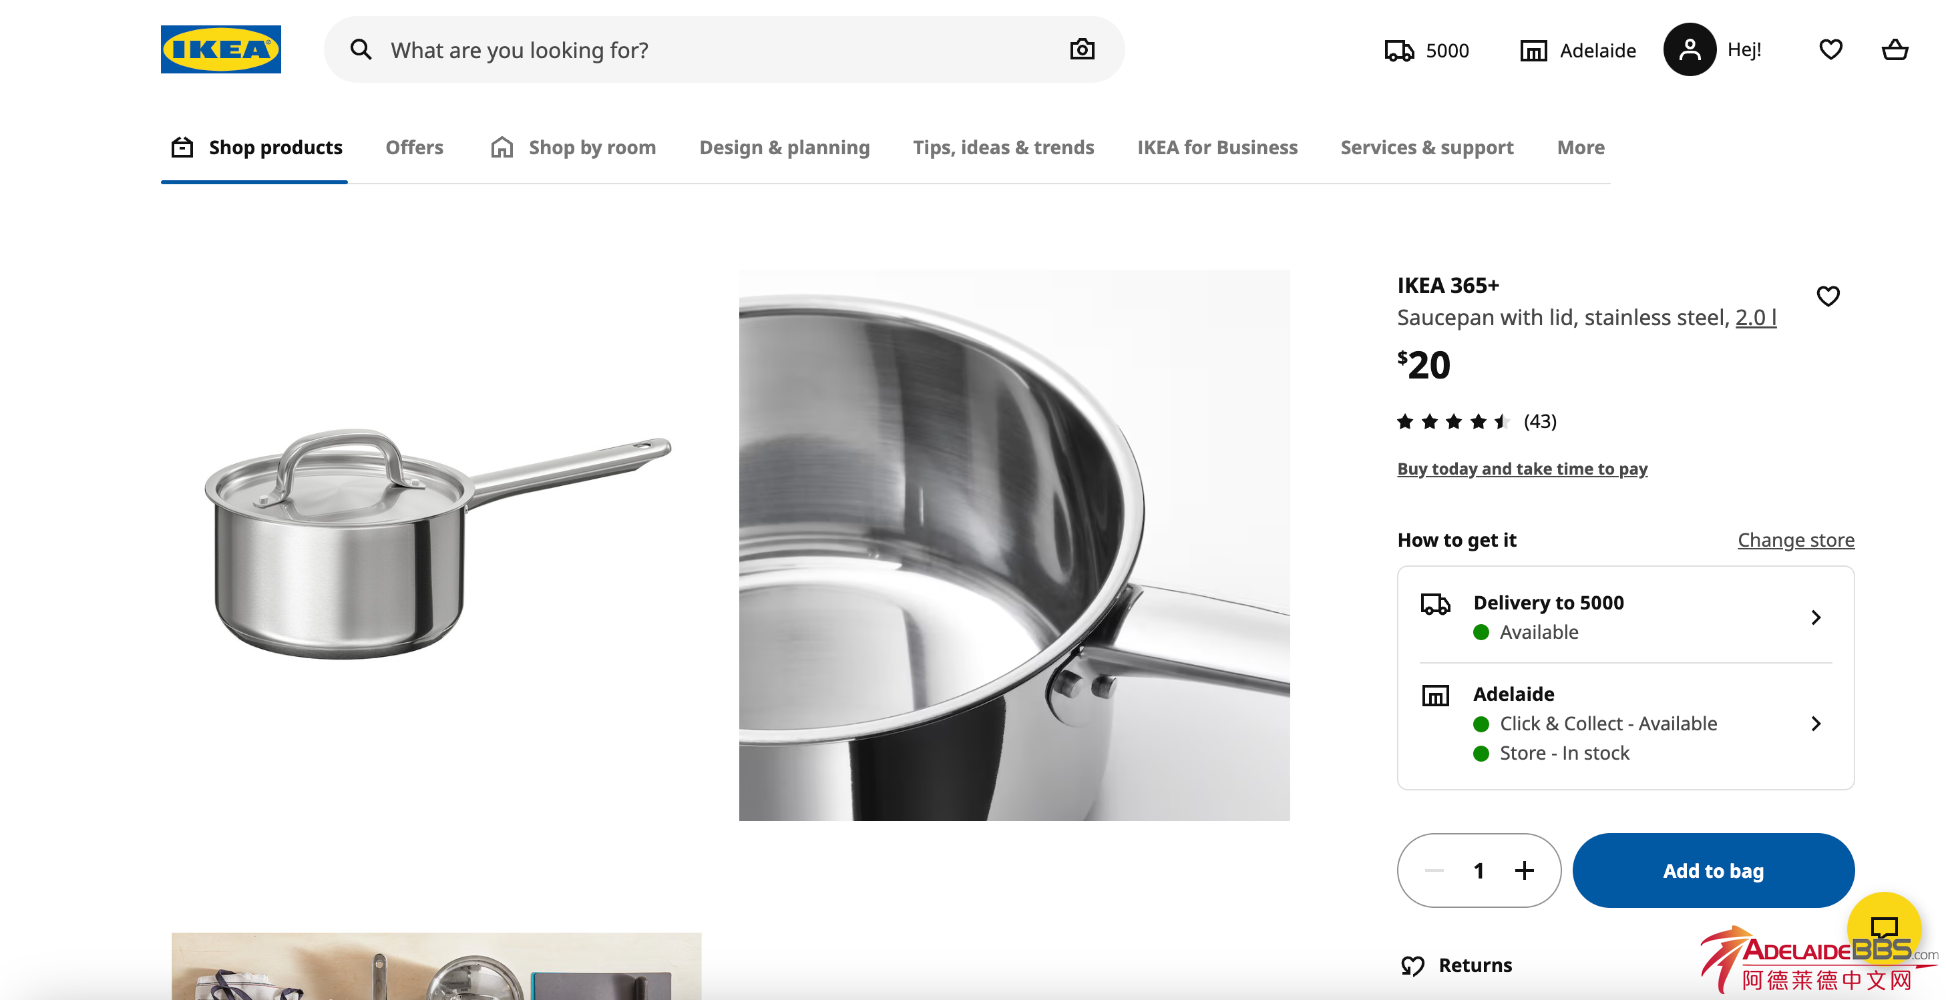
Task: Click the IKEA logo
Action: pos(220,50)
